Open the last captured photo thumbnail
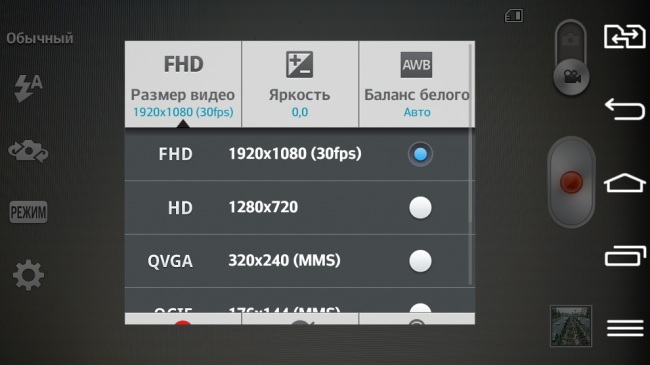Screen dimensions: 650x365 pos(571,326)
